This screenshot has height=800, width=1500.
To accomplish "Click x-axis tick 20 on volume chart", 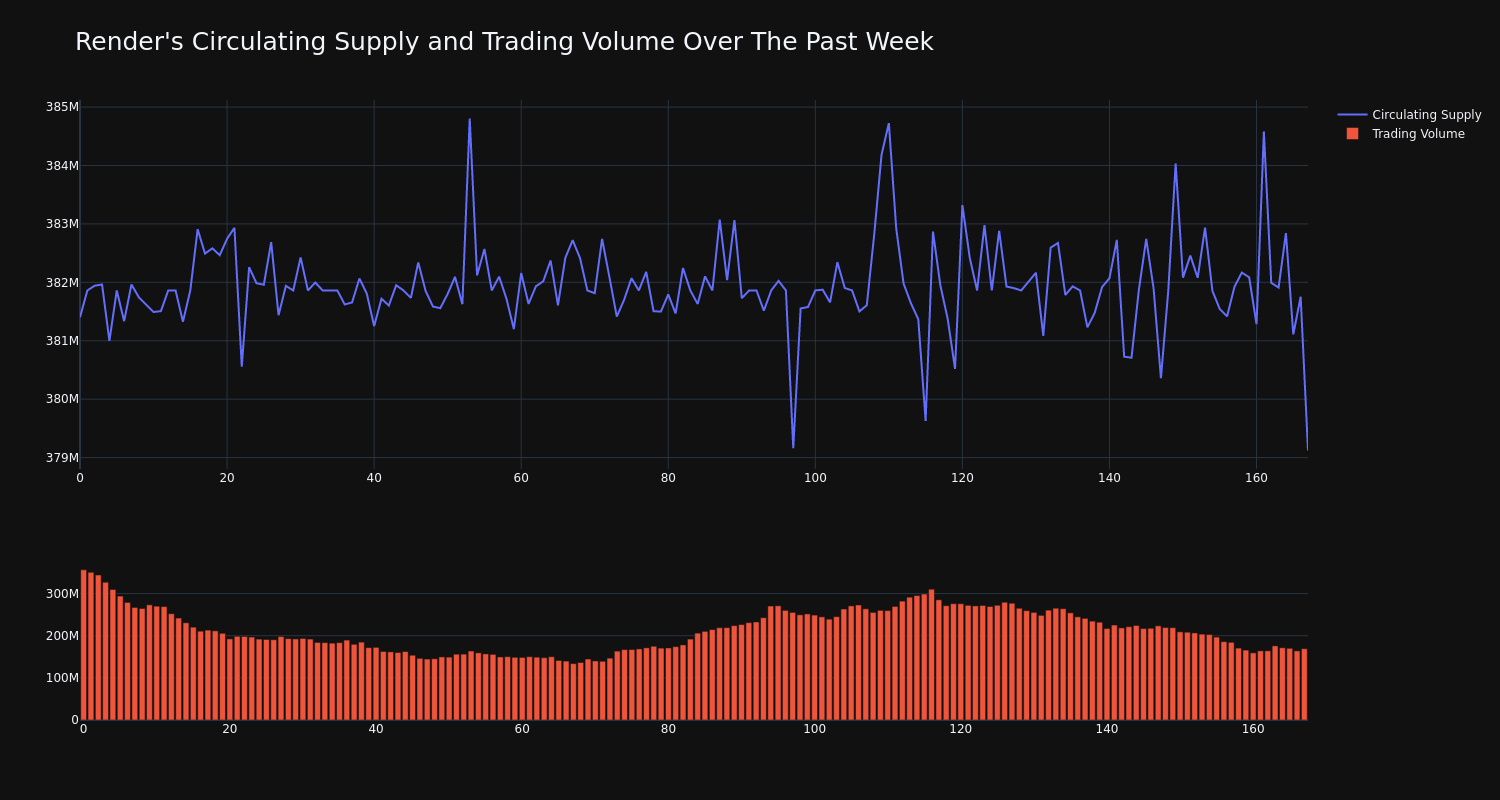I will (x=230, y=729).
